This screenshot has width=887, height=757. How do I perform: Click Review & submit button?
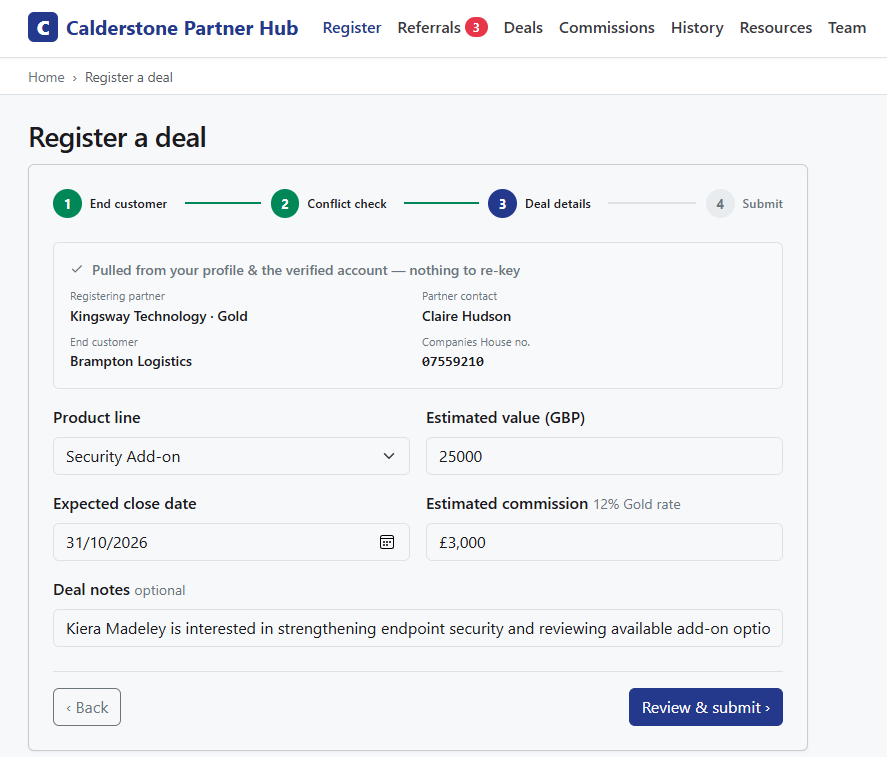tap(705, 707)
